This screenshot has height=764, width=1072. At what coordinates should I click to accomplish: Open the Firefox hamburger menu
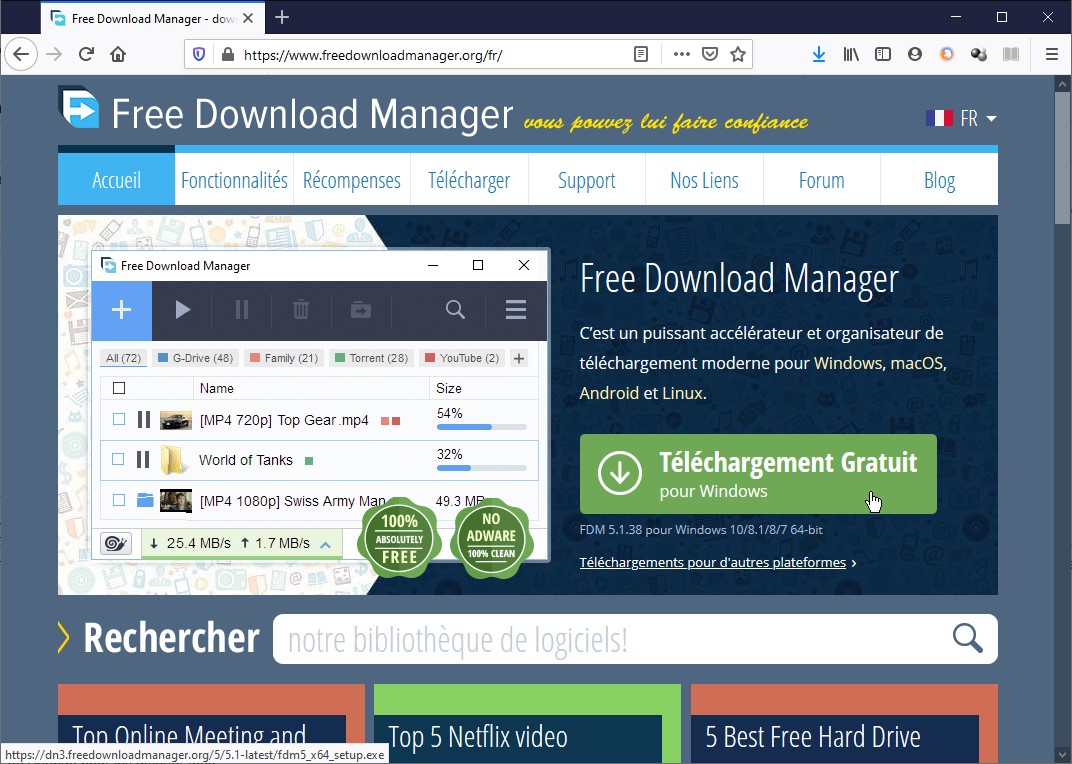[1051, 54]
